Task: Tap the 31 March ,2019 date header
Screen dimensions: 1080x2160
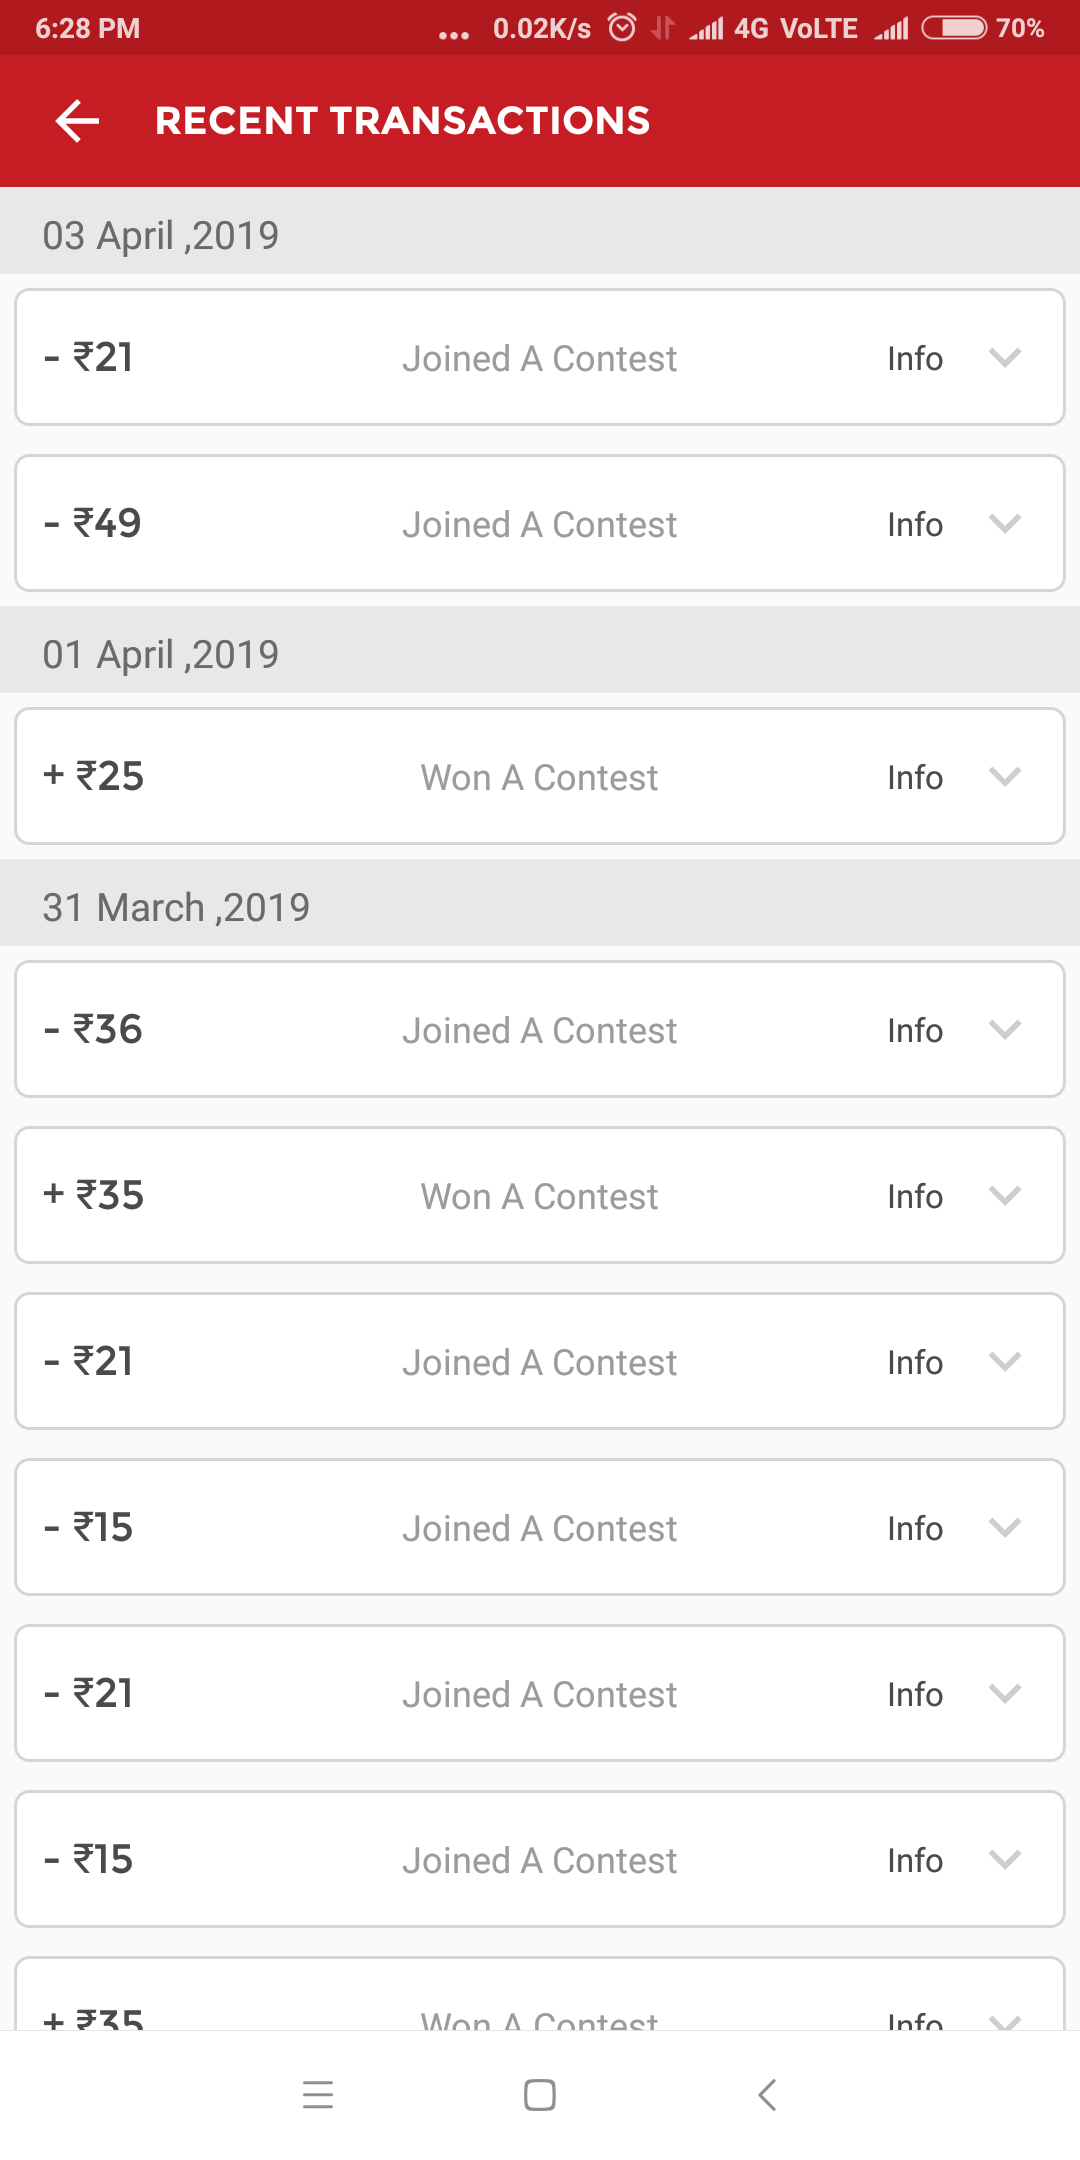Action: pyautogui.click(x=176, y=907)
